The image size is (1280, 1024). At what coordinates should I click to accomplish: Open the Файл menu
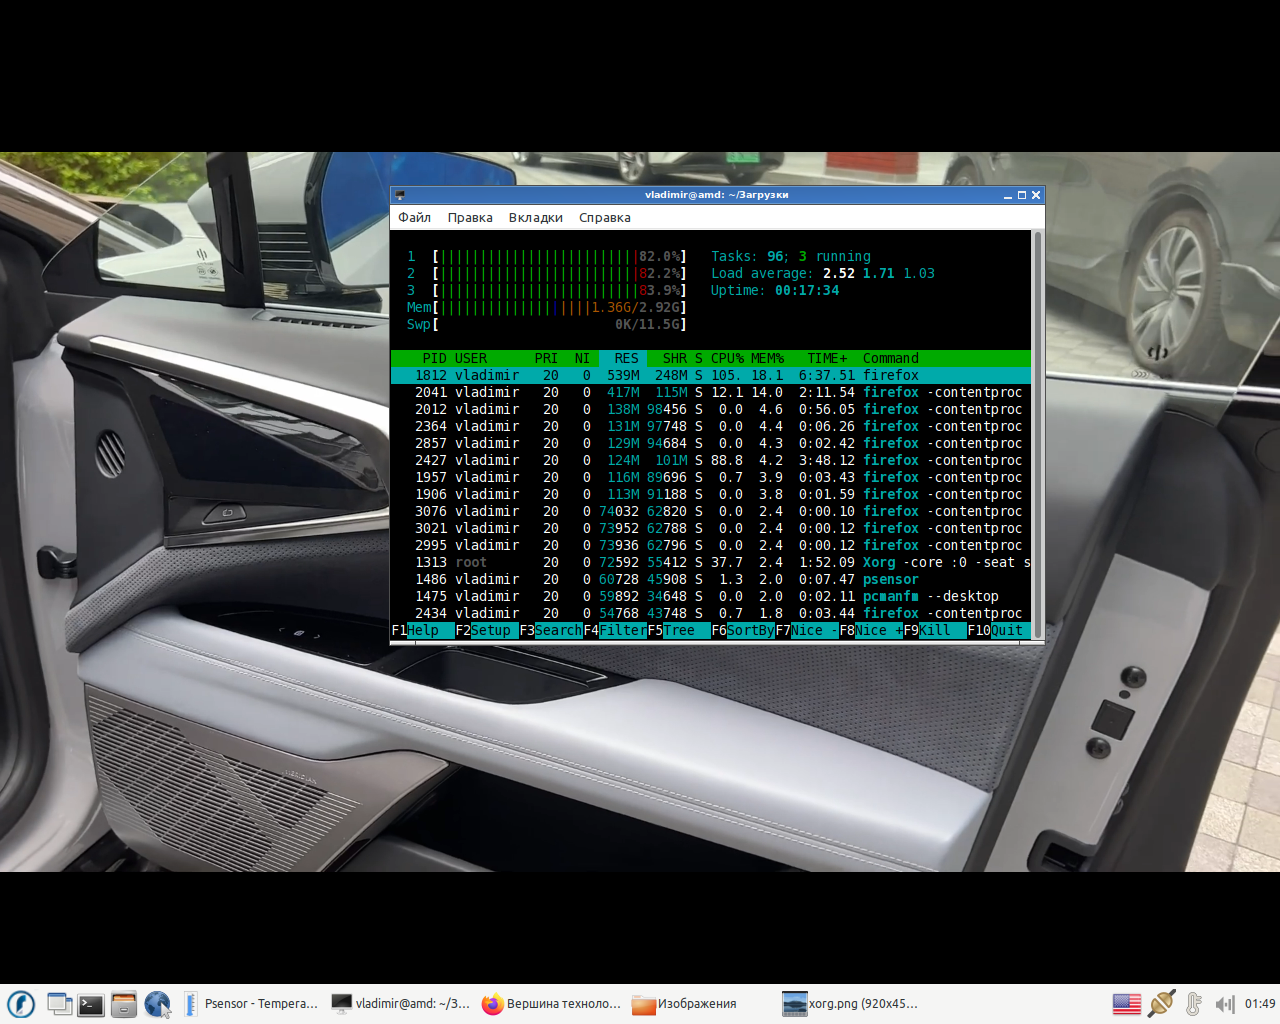415,217
